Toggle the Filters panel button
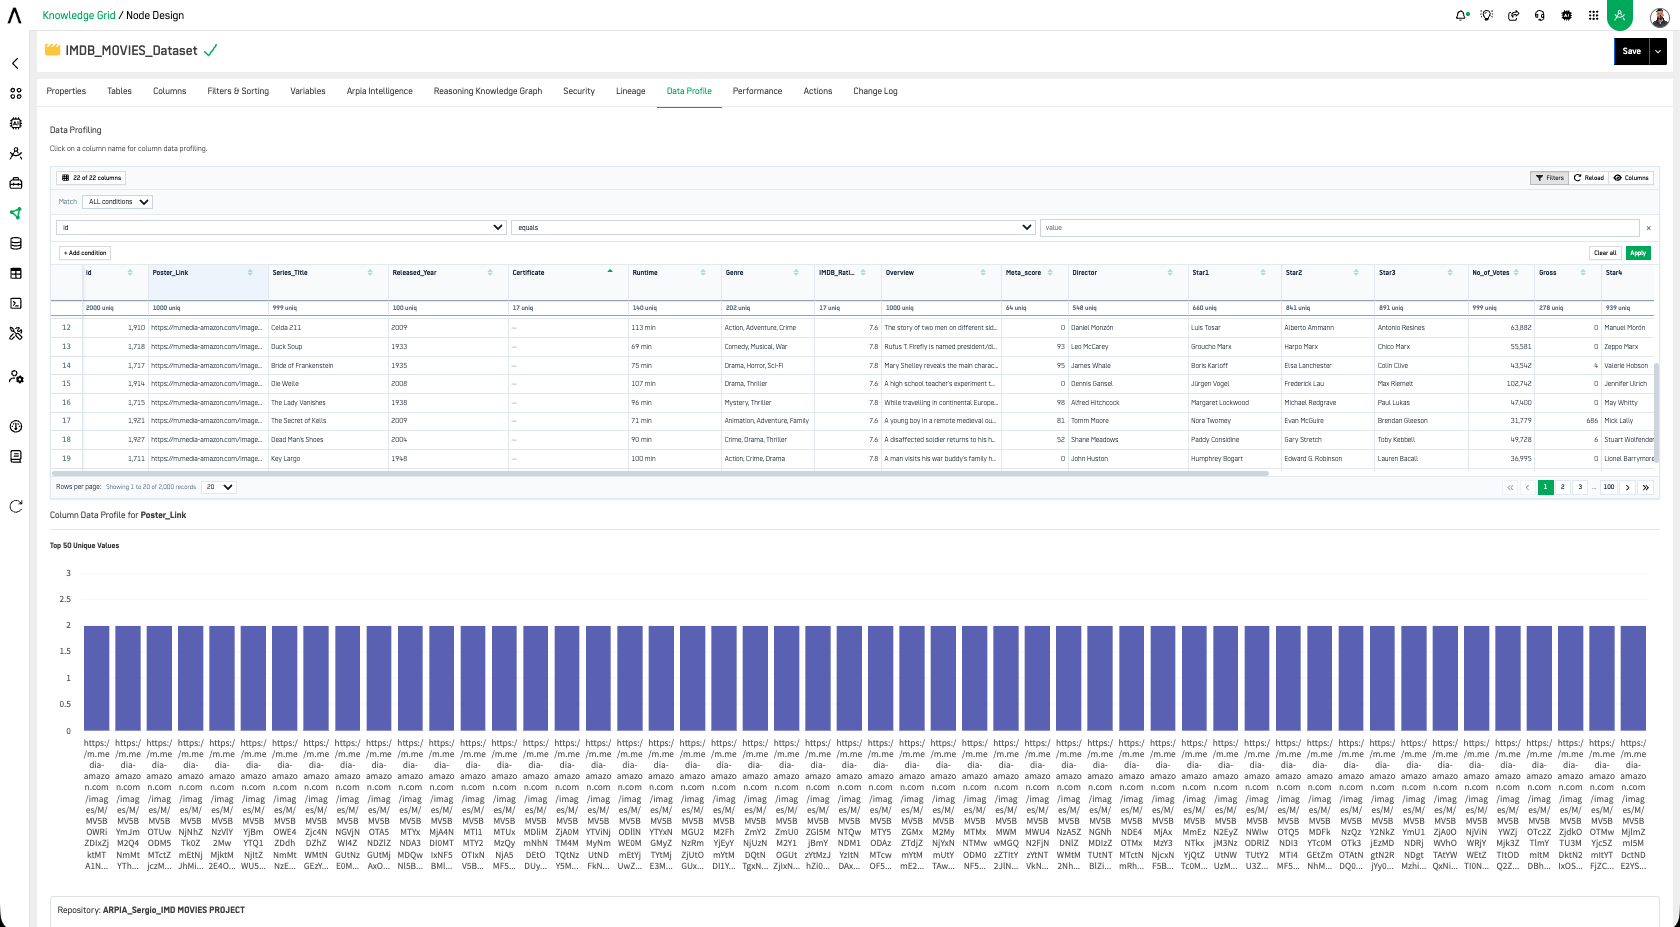Screen dimensions: 1680x927 coord(1549,178)
